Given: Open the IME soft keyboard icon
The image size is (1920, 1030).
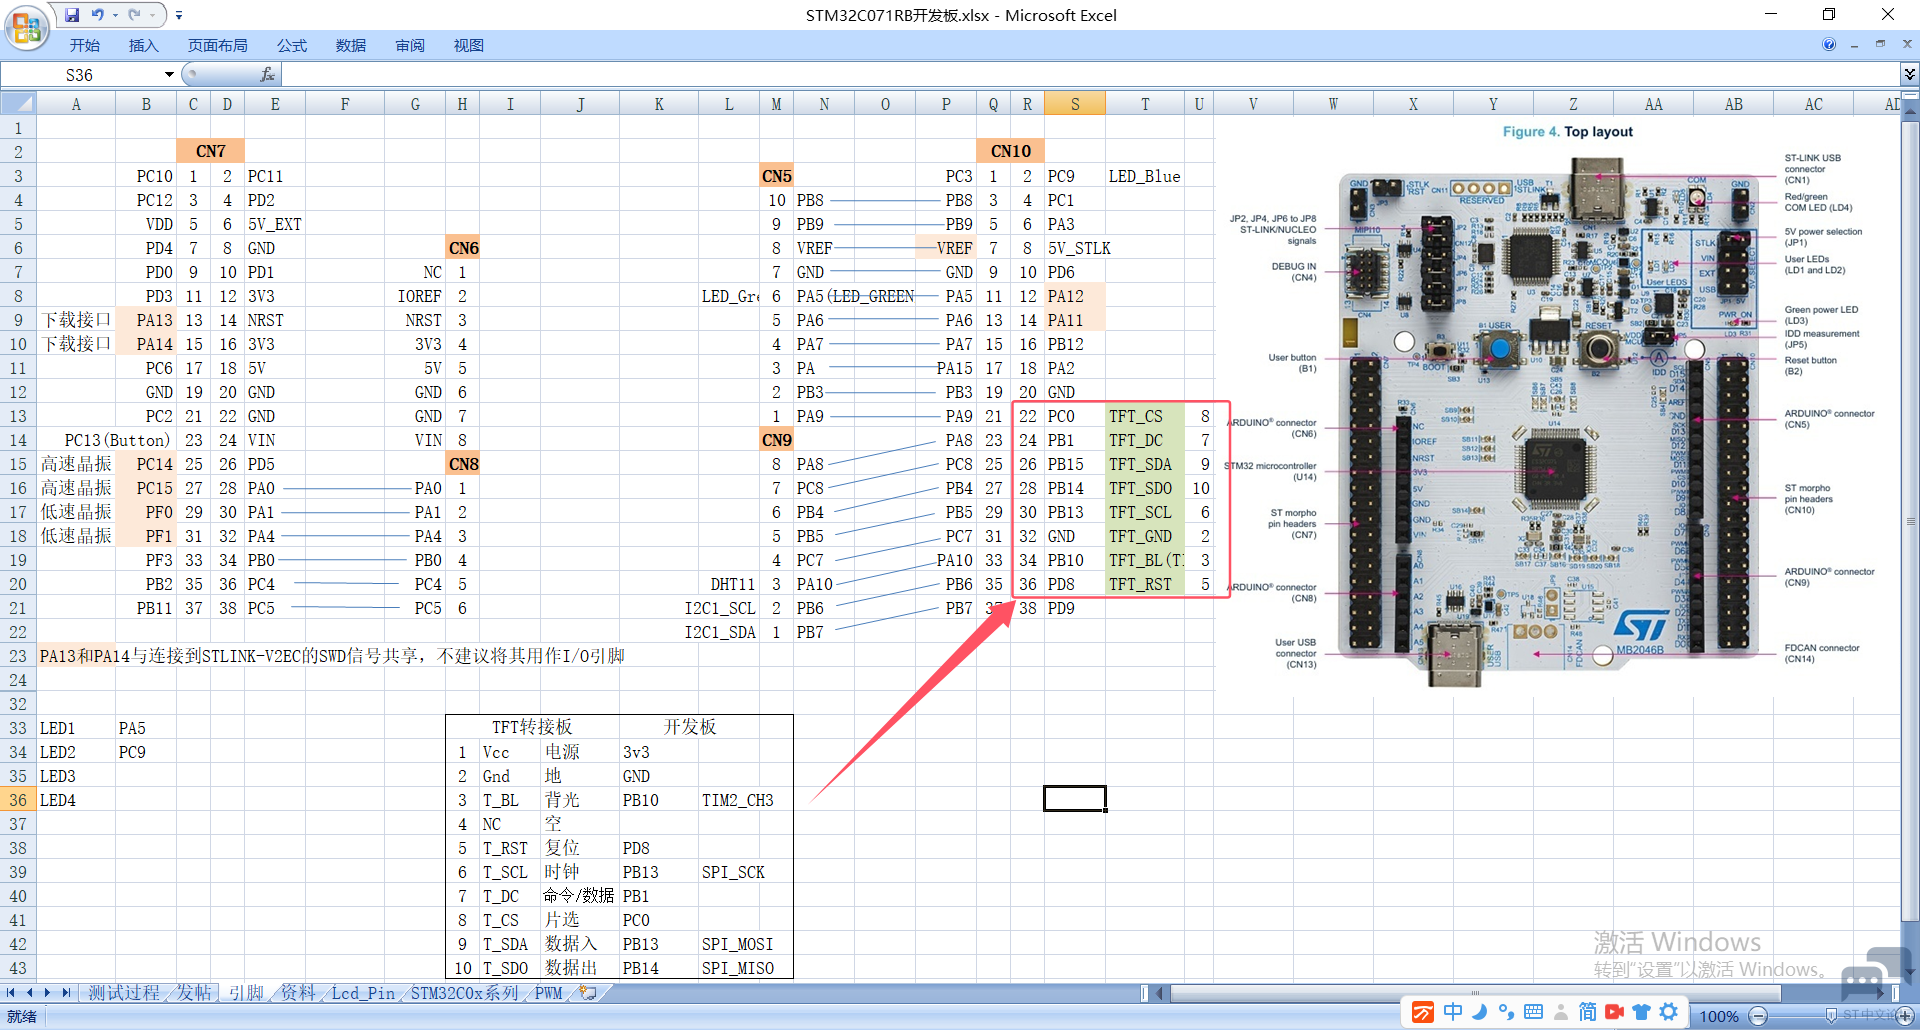Looking at the screenshot, I should 1533,1012.
